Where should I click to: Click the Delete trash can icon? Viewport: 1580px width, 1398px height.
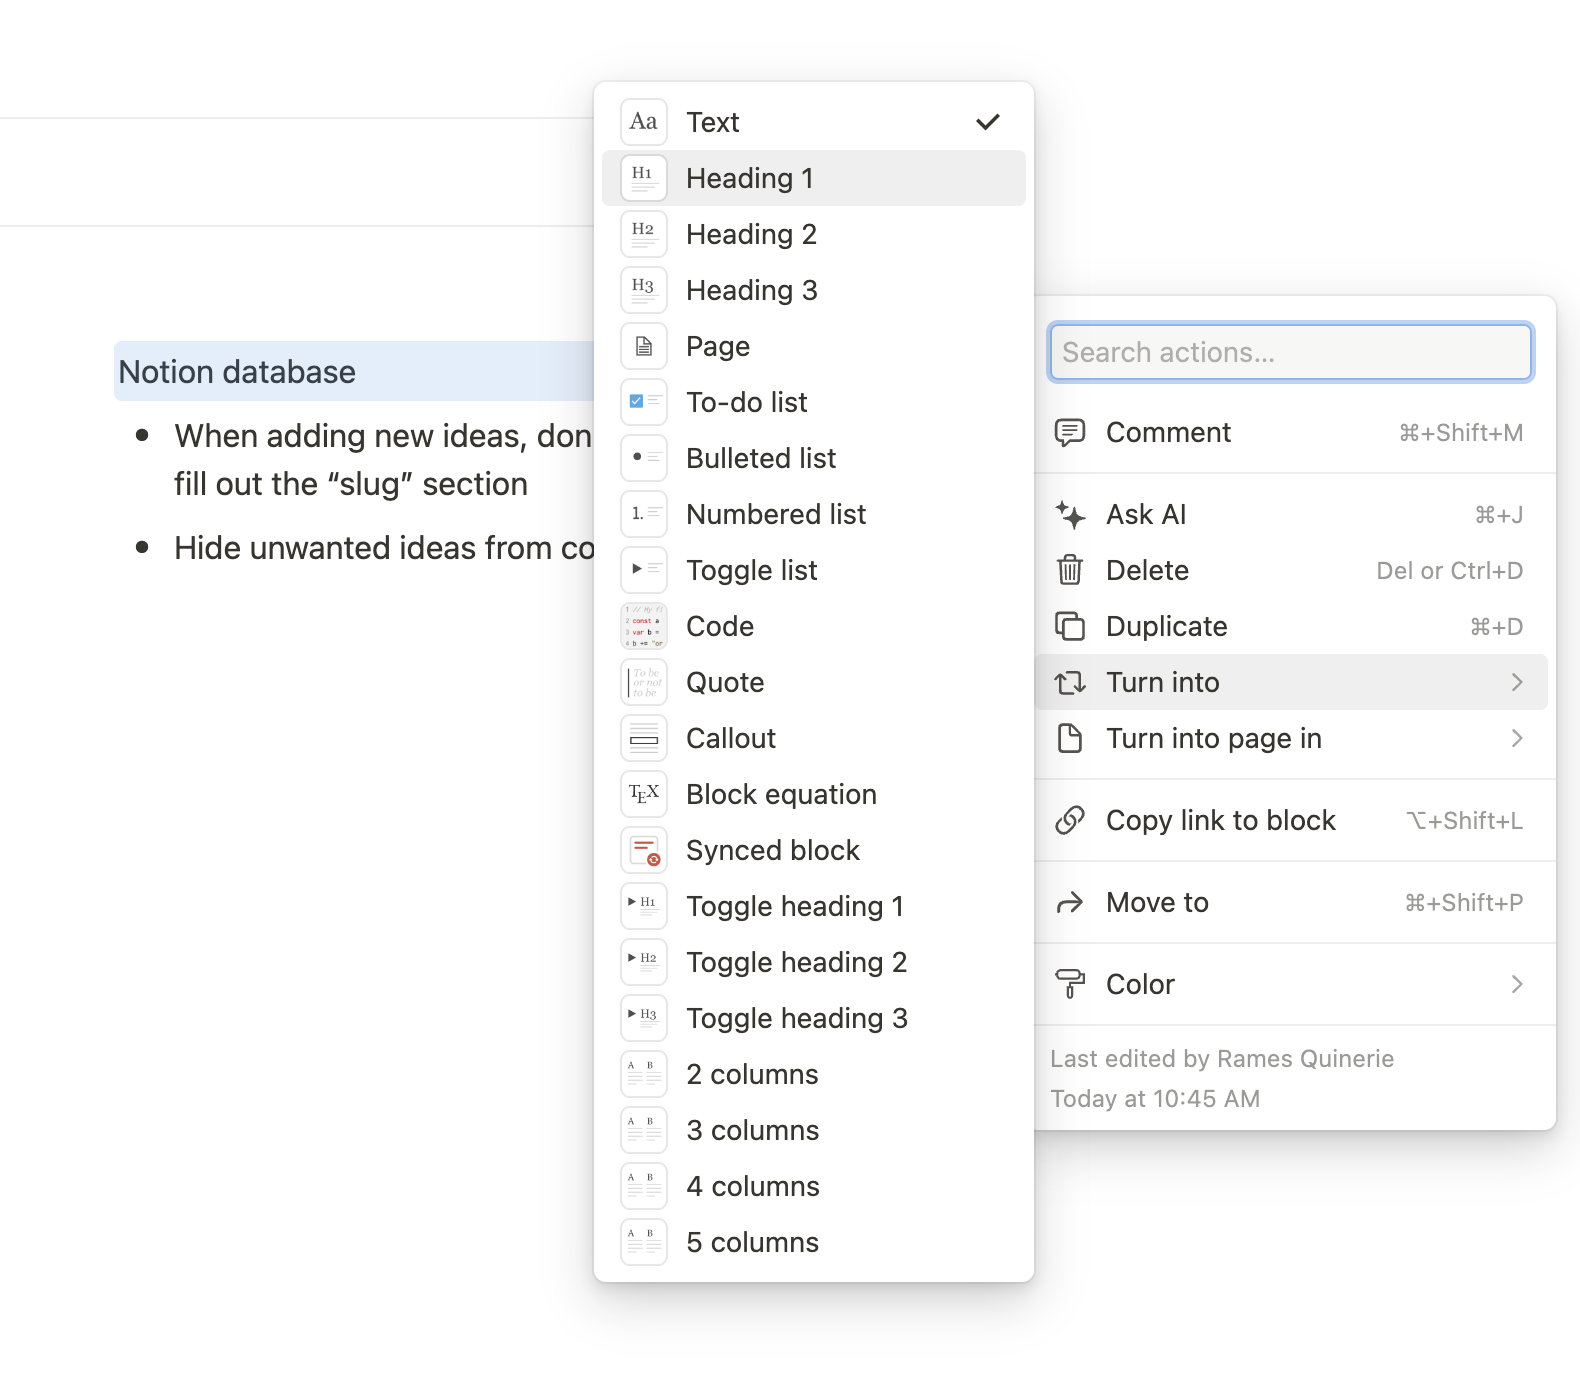pyautogui.click(x=1070, y=570)
